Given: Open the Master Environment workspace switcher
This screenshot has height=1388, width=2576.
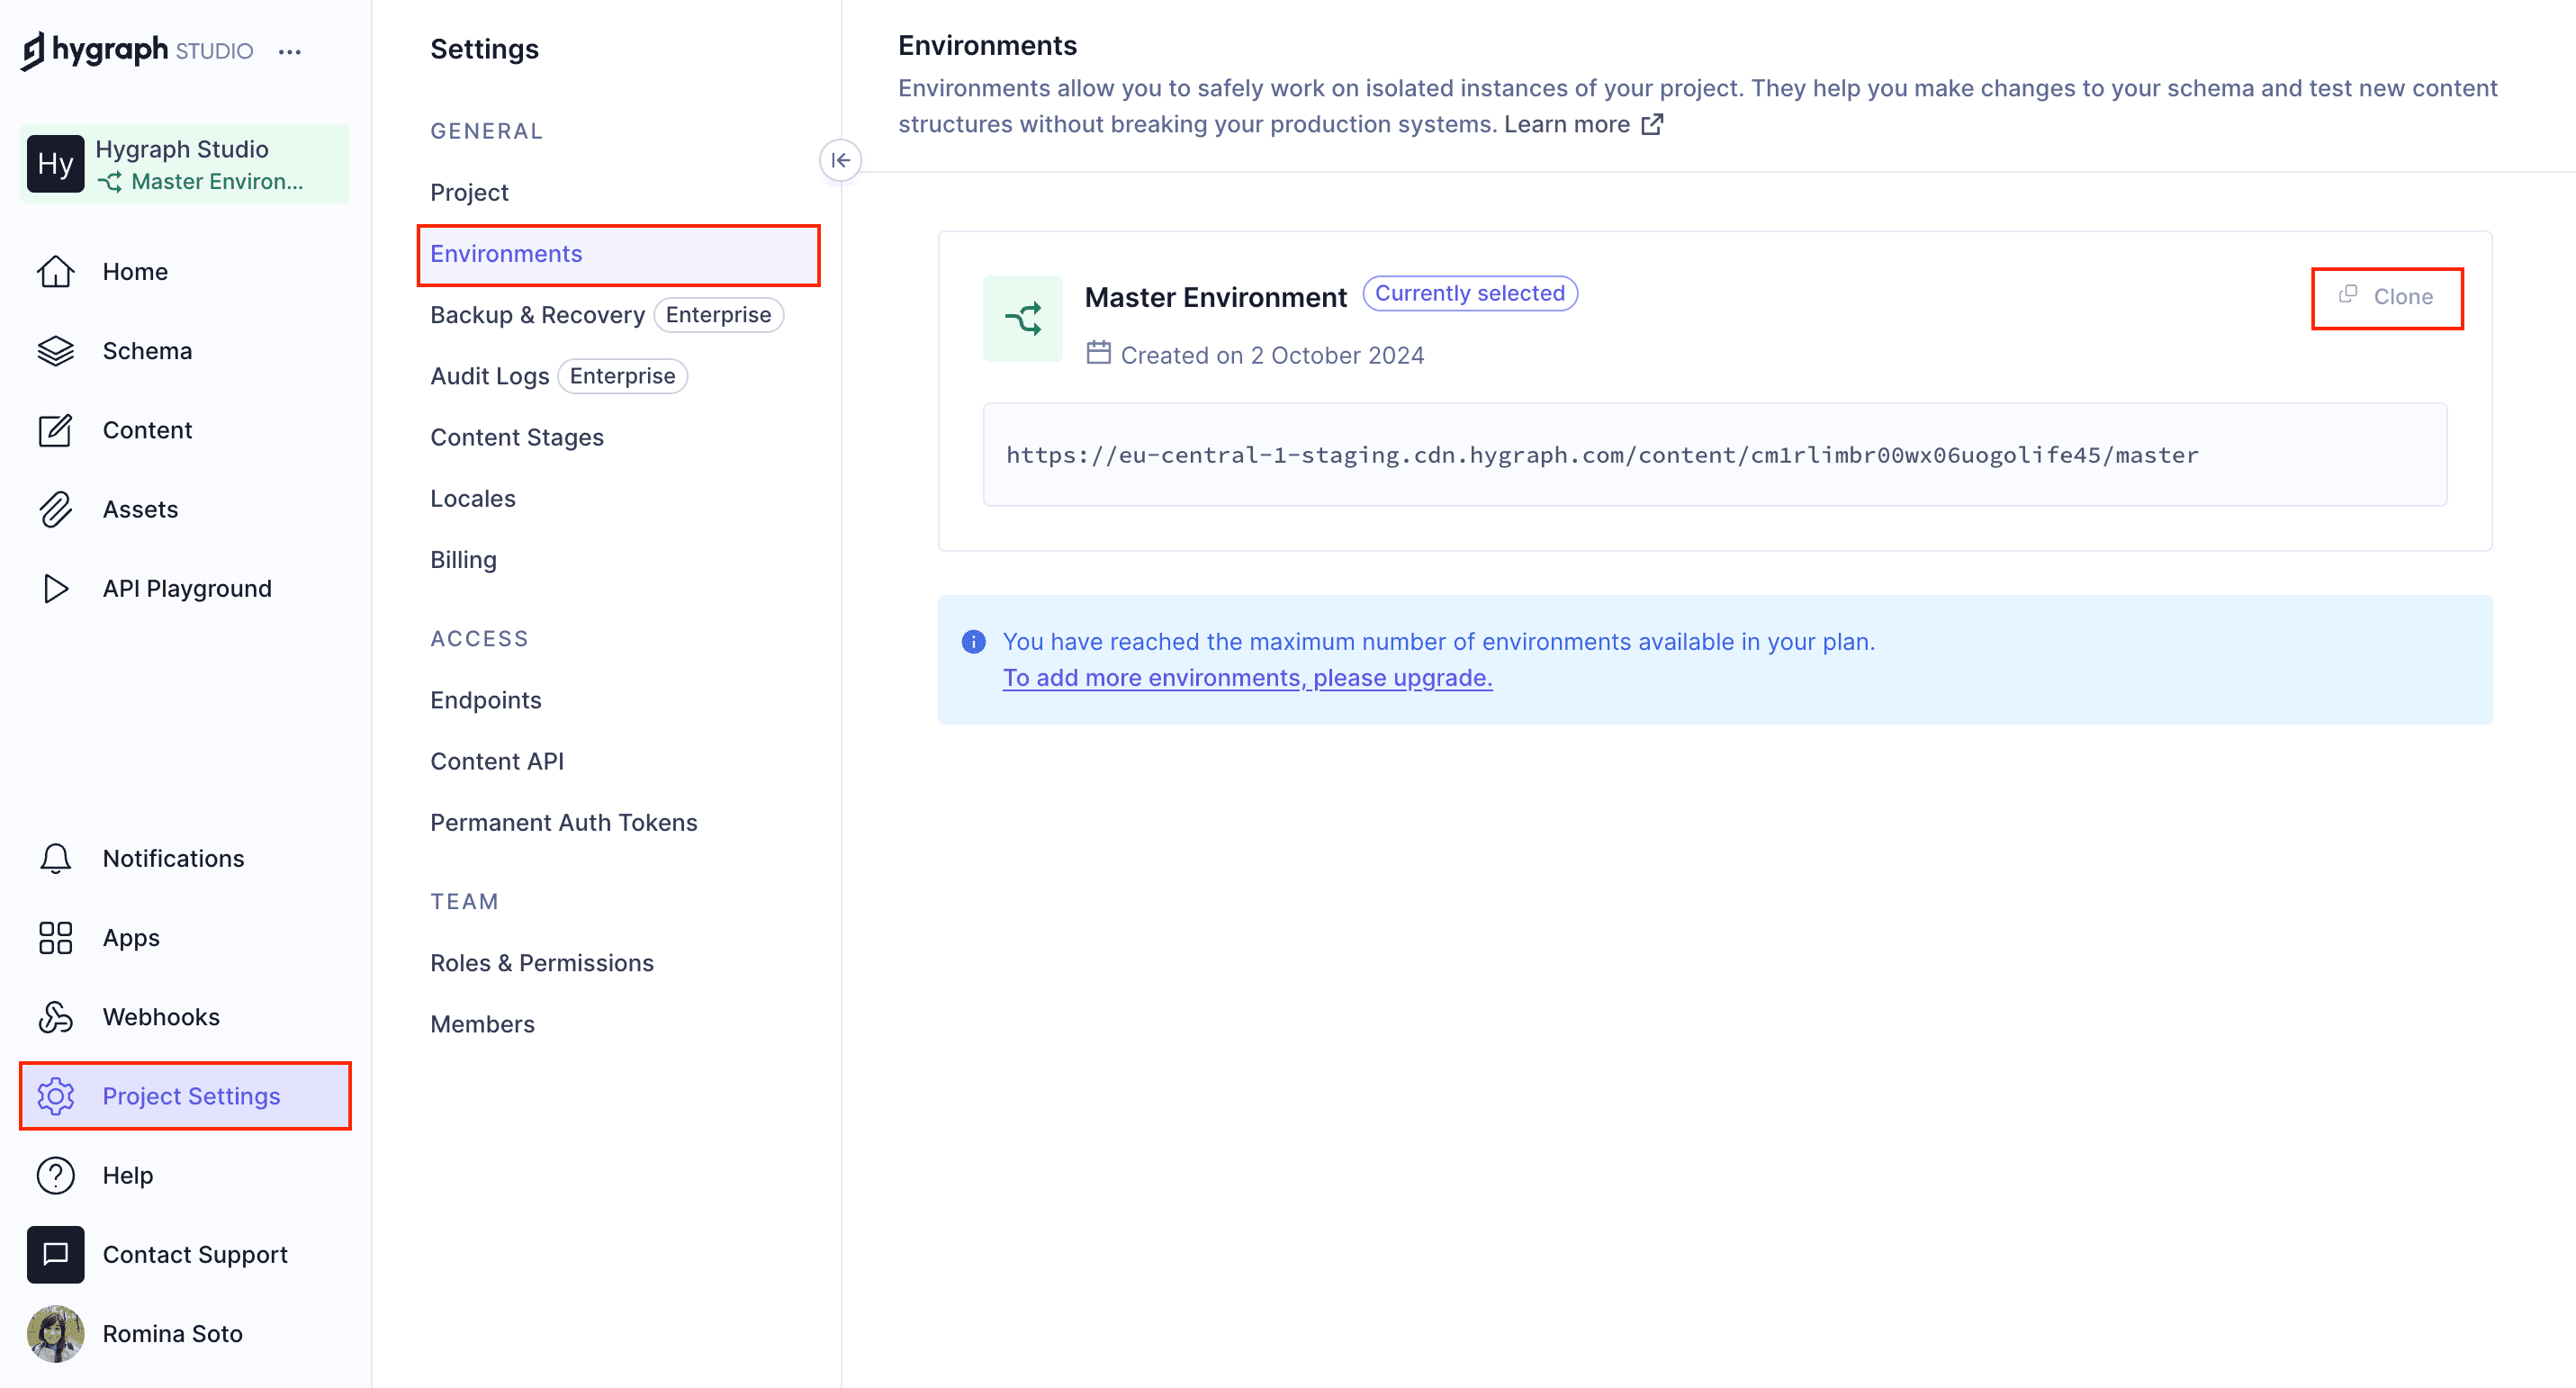Looking at the screenshot, I should click(184, 164).
